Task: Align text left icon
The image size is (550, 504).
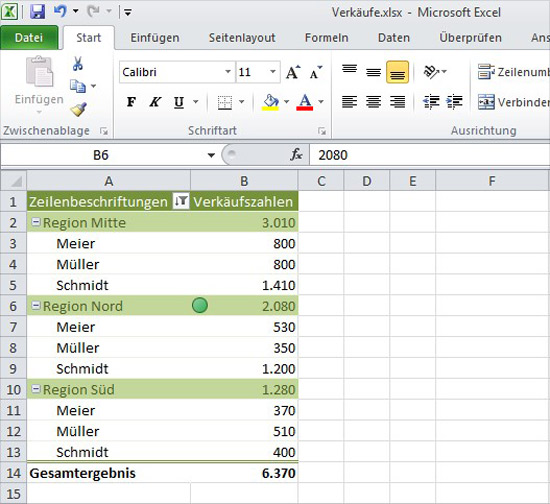Action: point(349,102)
